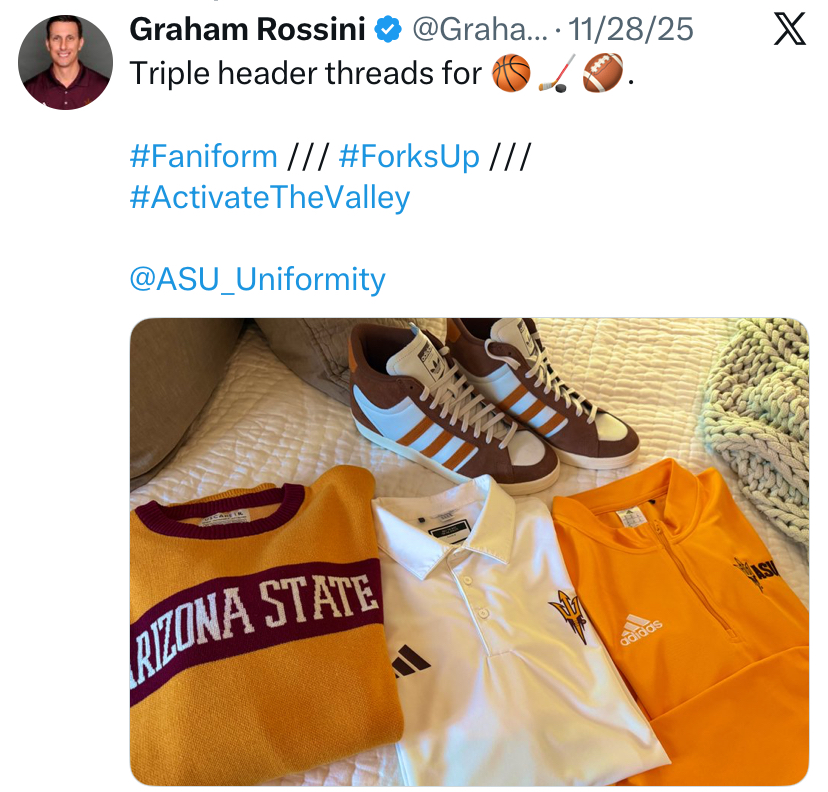The height and width of the screenshot is (792, 828).
Task: Click the #ForksUp hashtag
Action: pyautogui.click(x=409, y=156)
